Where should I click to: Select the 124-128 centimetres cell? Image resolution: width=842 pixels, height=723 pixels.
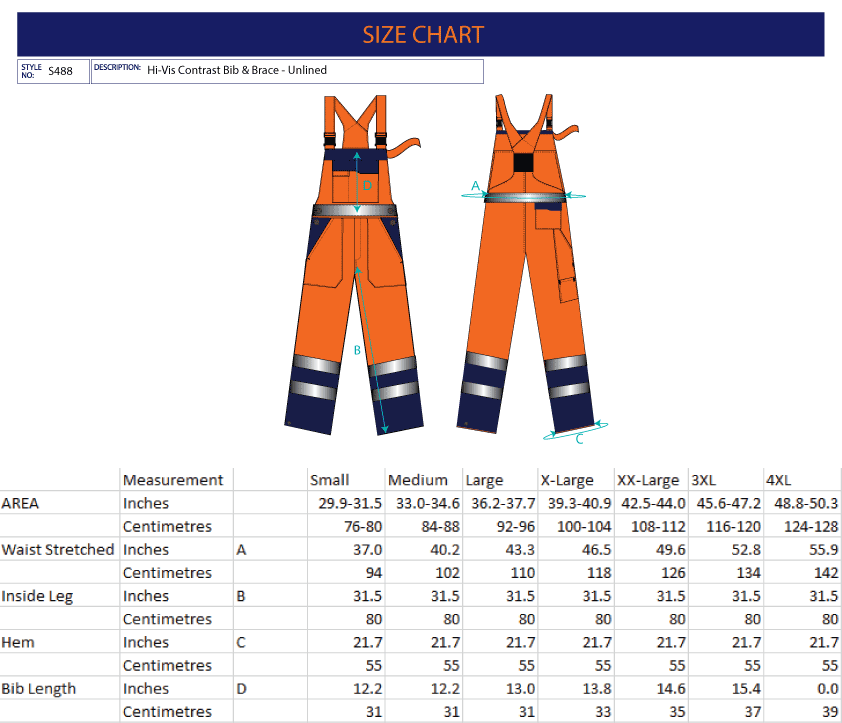point(811,526)
